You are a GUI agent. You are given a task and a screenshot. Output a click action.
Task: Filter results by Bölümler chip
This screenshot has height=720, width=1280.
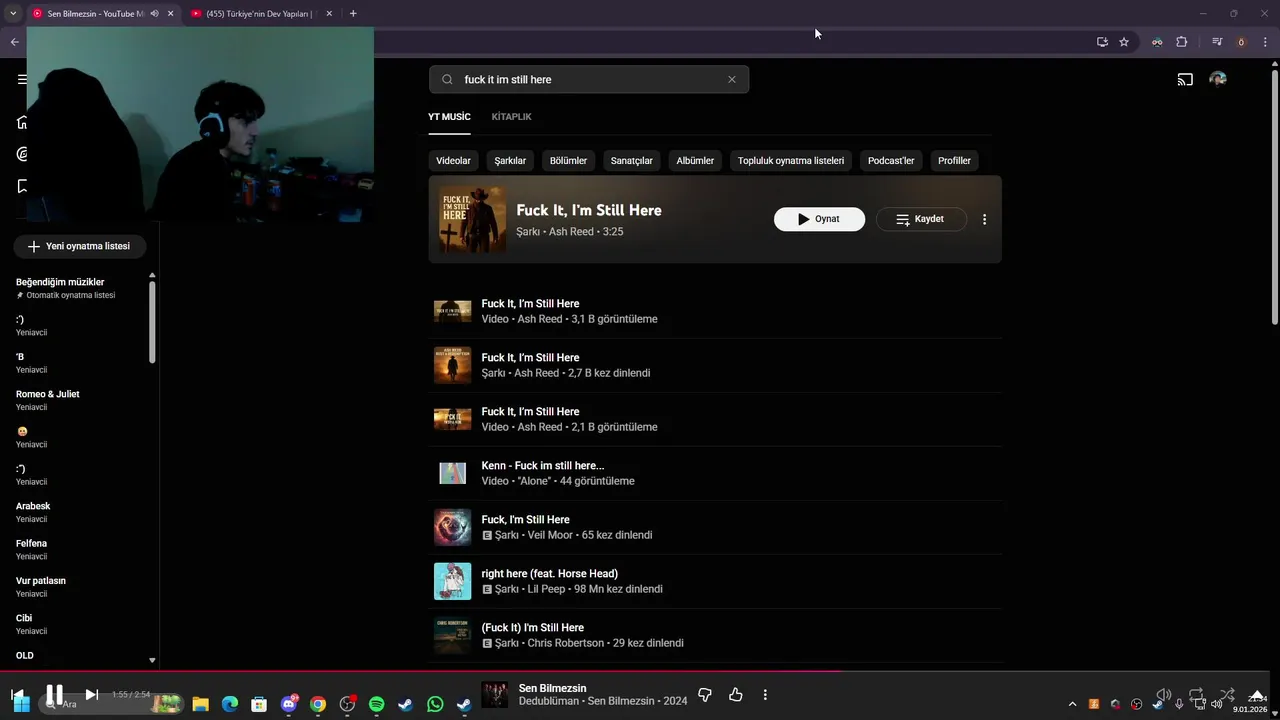pos(568,160)
